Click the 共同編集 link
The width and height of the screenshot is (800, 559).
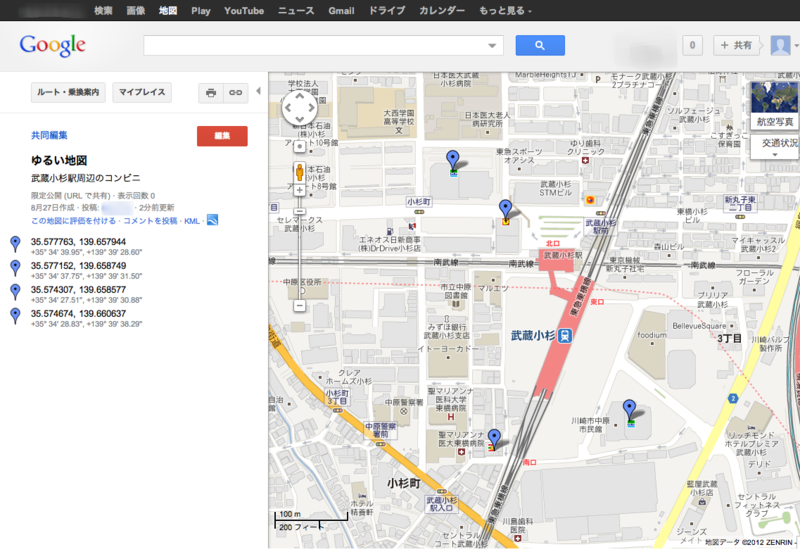click(49, 135)
